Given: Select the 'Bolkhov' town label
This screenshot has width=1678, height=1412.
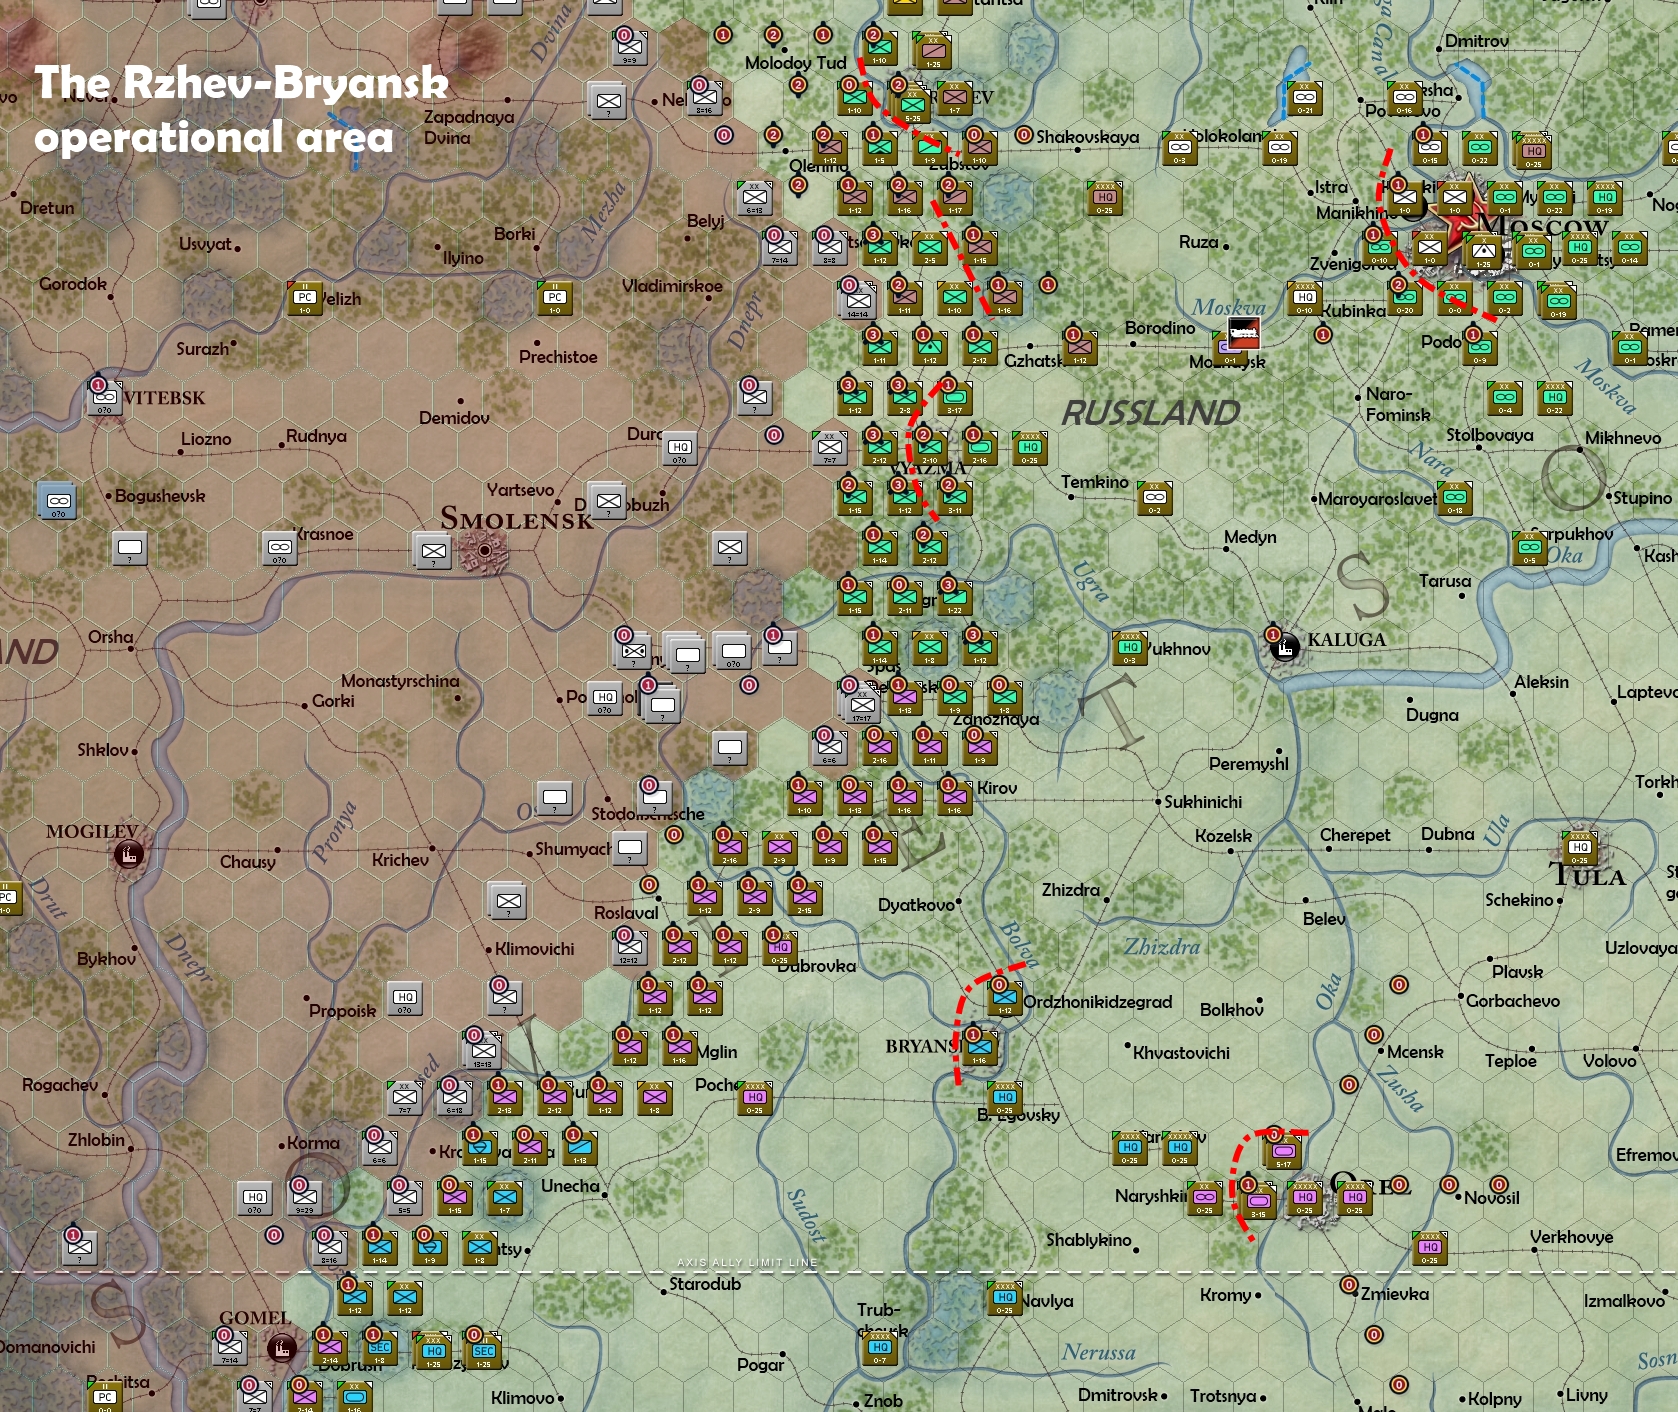Looking at the screenshot, I should pyautogui.click(x=1232, y=1010).
